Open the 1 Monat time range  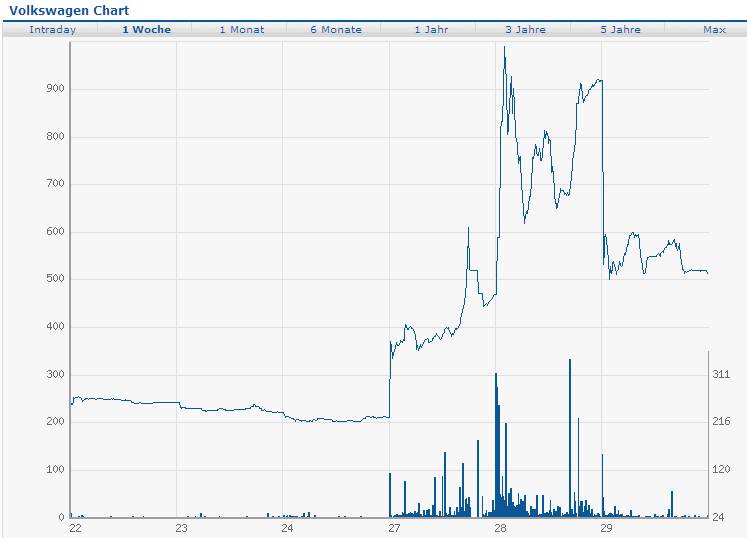point(242,30)
